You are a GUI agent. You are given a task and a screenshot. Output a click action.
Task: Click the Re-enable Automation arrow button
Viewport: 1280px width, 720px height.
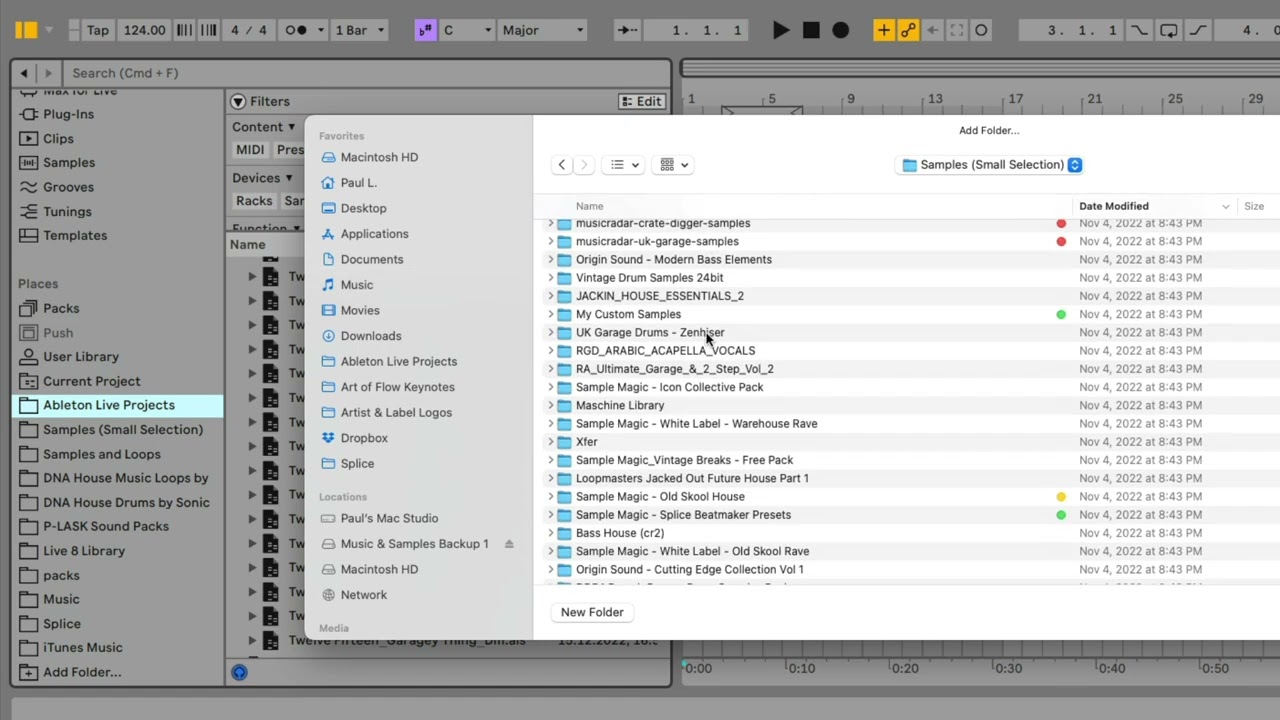[933, 30]
